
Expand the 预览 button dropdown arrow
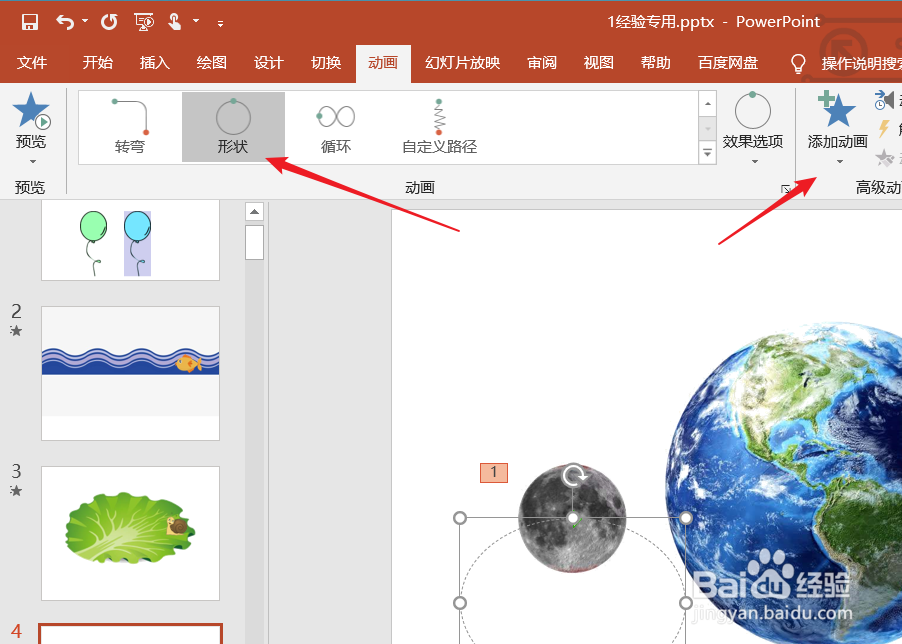pos(32,162)
